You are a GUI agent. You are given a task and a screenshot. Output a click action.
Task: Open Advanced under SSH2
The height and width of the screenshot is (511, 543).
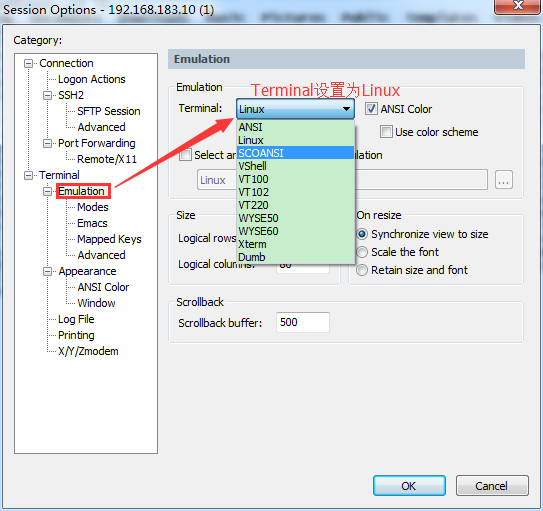pyautogui.click(x=101, y=127)
